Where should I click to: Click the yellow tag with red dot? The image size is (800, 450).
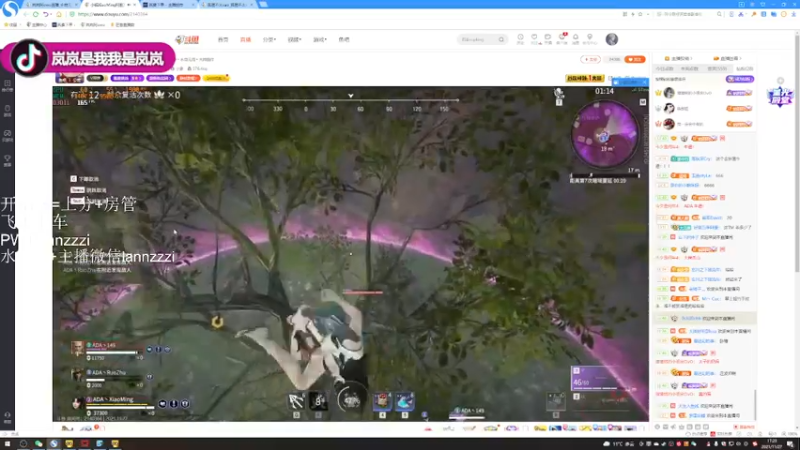pyautogui.click(x=216, y=79)
